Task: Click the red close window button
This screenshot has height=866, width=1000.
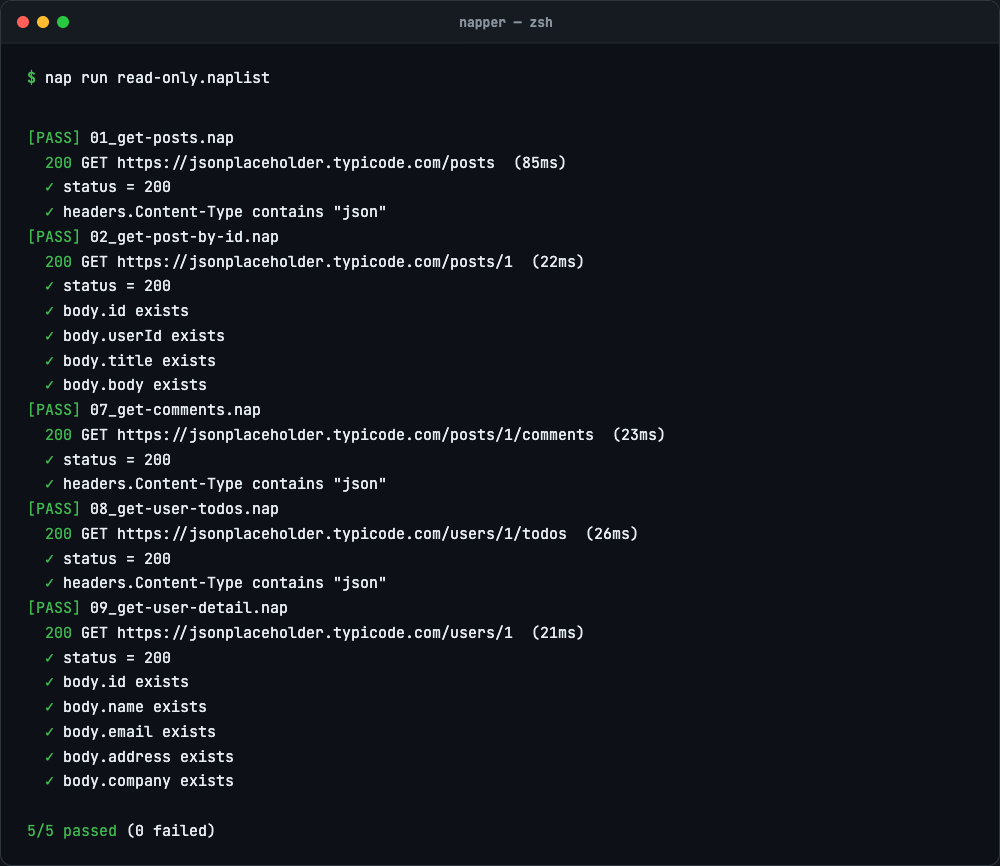Action: (x=23, y=22)
